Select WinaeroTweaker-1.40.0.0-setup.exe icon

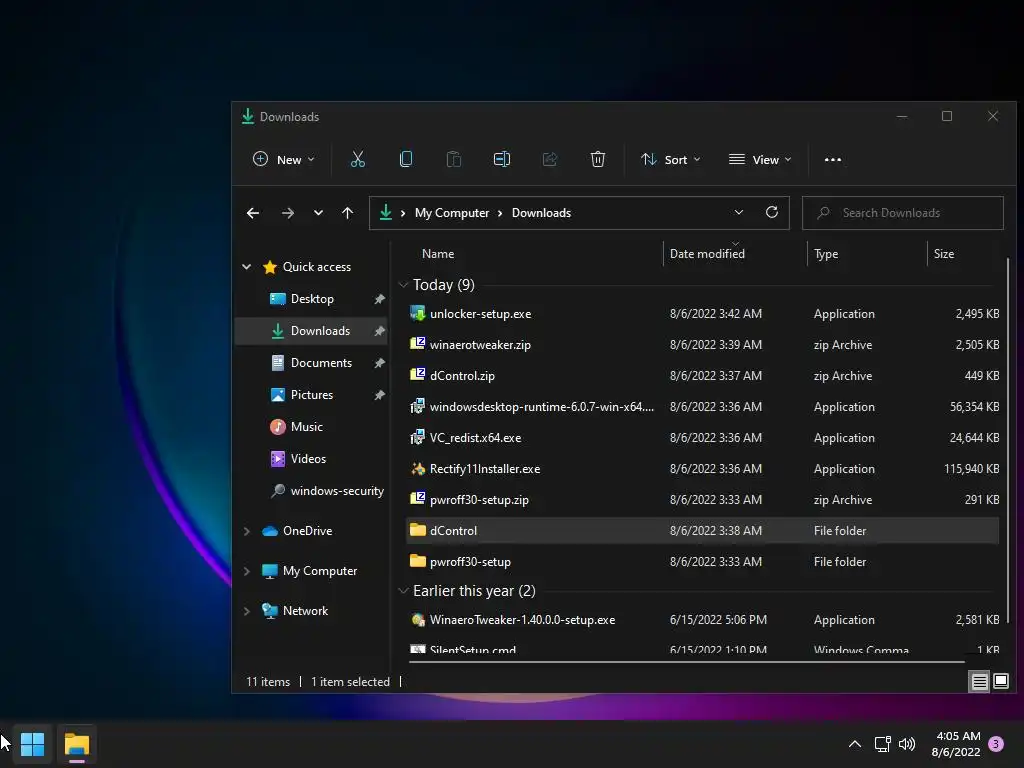click(x=417, y=620)
